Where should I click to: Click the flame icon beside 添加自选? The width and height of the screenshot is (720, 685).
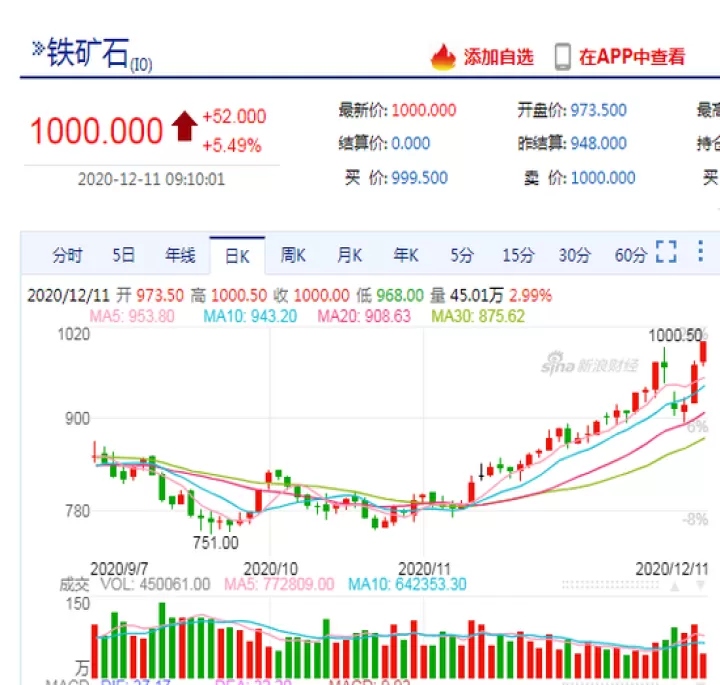click(x=443, y=57)
